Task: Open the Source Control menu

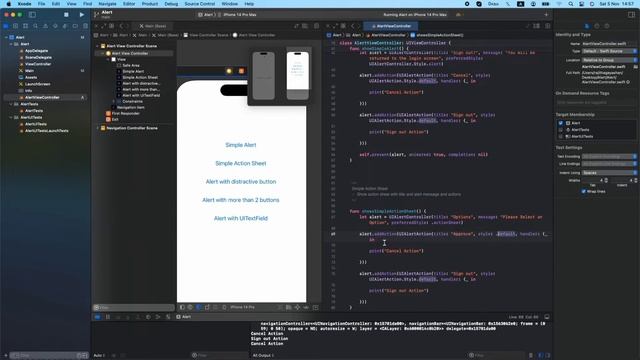Action: pyautogui.click(x=200, y=4)
